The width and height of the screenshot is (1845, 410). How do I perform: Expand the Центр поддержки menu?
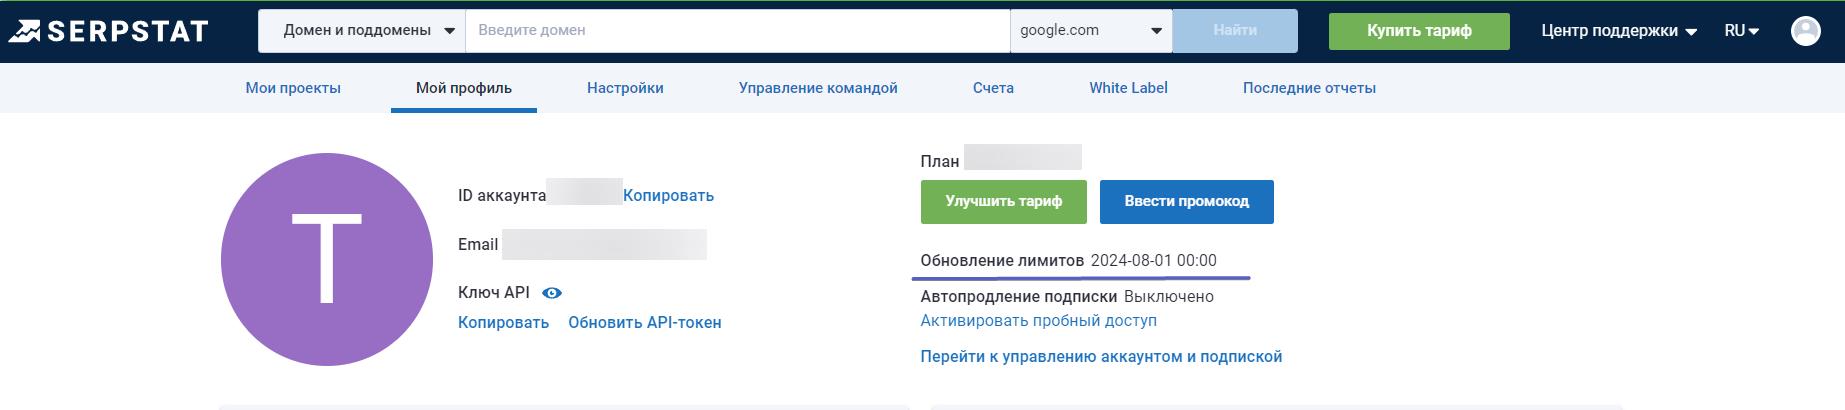[x=1618, y=31]
